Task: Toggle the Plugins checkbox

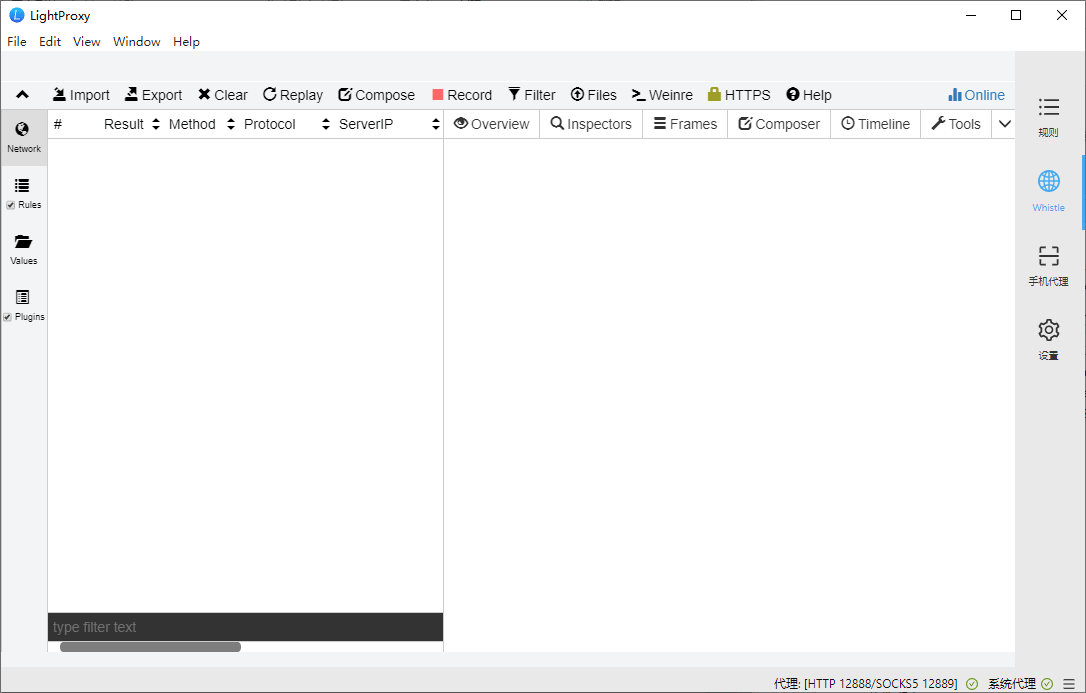Action: [8, 317]
